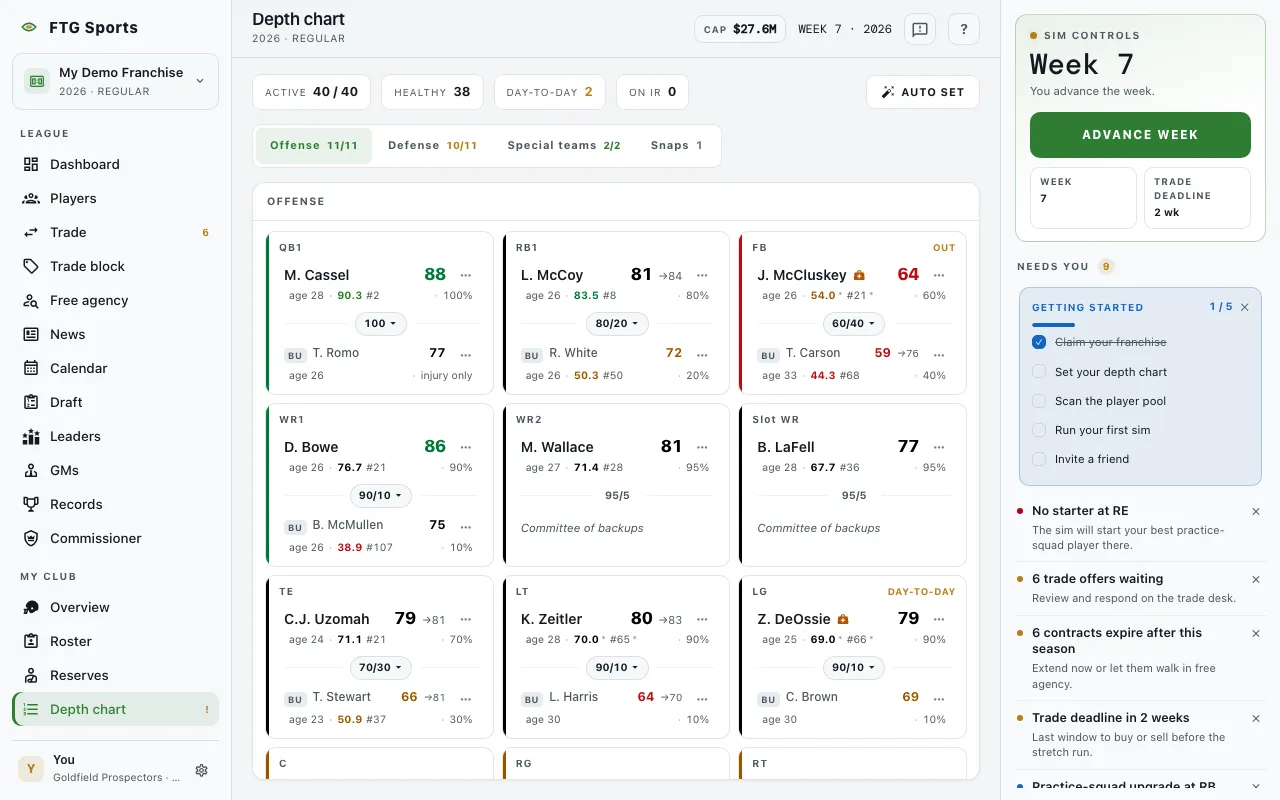Open the Draft page icon in sidebar
The height and width of the screenshot is (800, 1280).
(x=31, y=402)
